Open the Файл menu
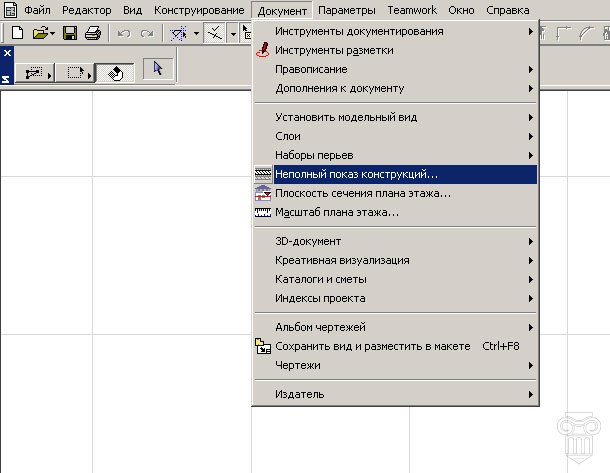610x473 pixels. tap(37, 10)
